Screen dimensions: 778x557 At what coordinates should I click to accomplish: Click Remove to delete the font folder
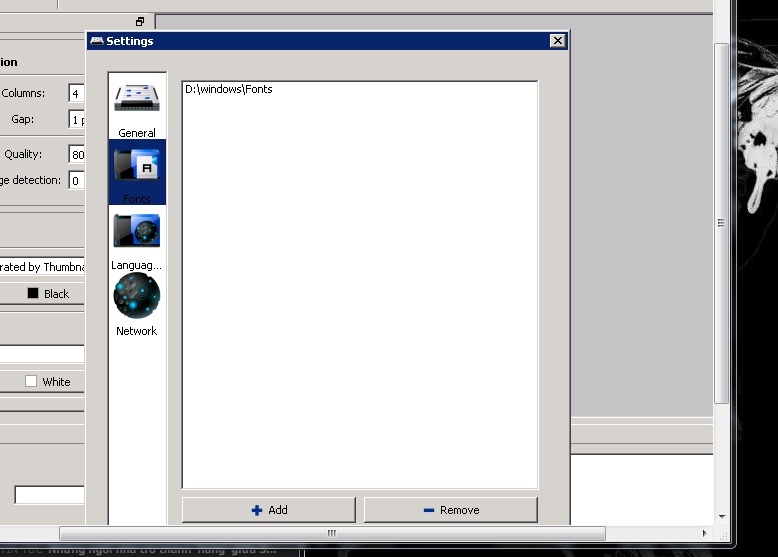point(450,510)
